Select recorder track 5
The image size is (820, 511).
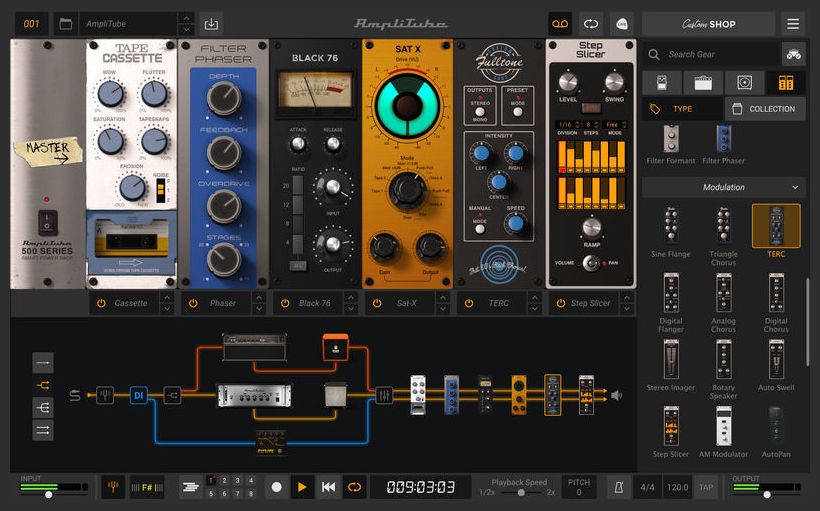click(211, 493)
